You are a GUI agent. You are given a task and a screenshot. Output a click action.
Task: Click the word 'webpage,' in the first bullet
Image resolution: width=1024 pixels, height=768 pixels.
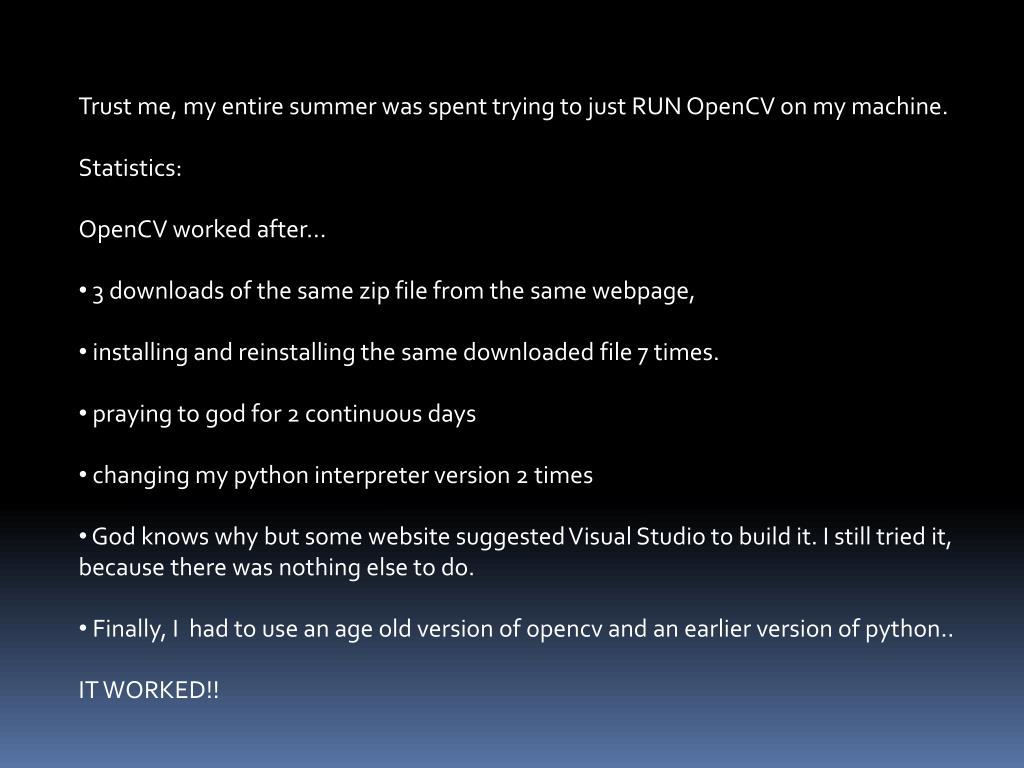[x=643, y=291]
